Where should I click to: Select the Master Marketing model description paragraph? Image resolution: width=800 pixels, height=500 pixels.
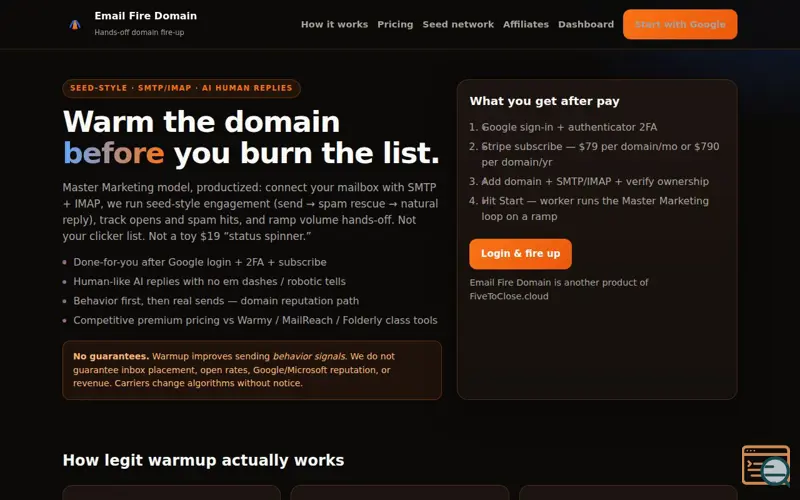click(251, 212)
